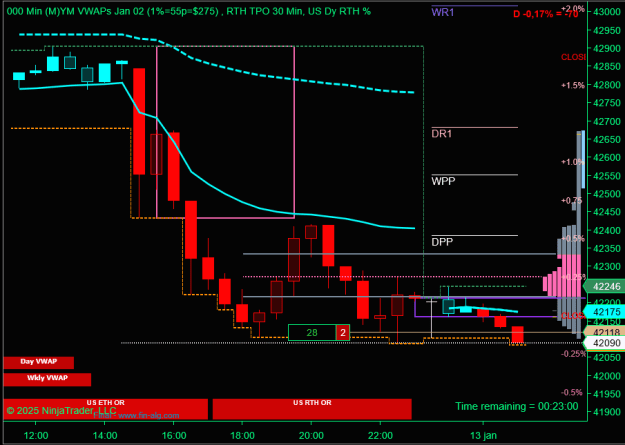Click the 20:00 time axis label
625x445 pixels.
point(311,434)
